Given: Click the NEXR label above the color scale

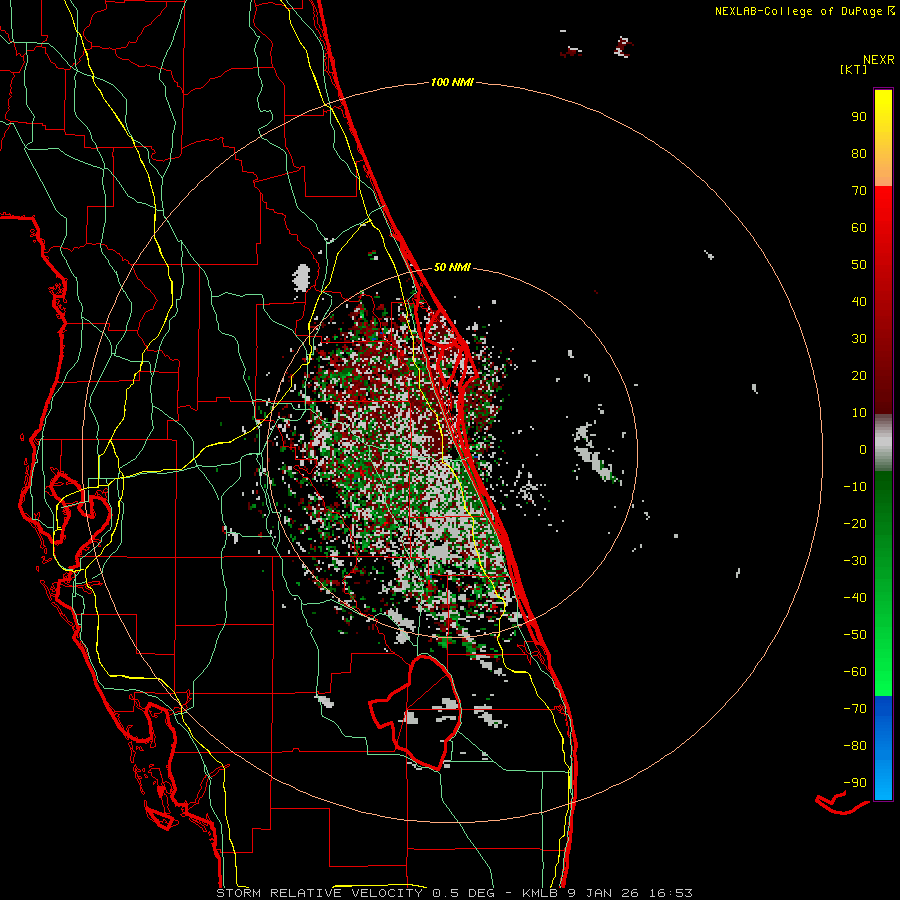Looking at the screenshot, I should pyautogui.click(x=878, y=60).
